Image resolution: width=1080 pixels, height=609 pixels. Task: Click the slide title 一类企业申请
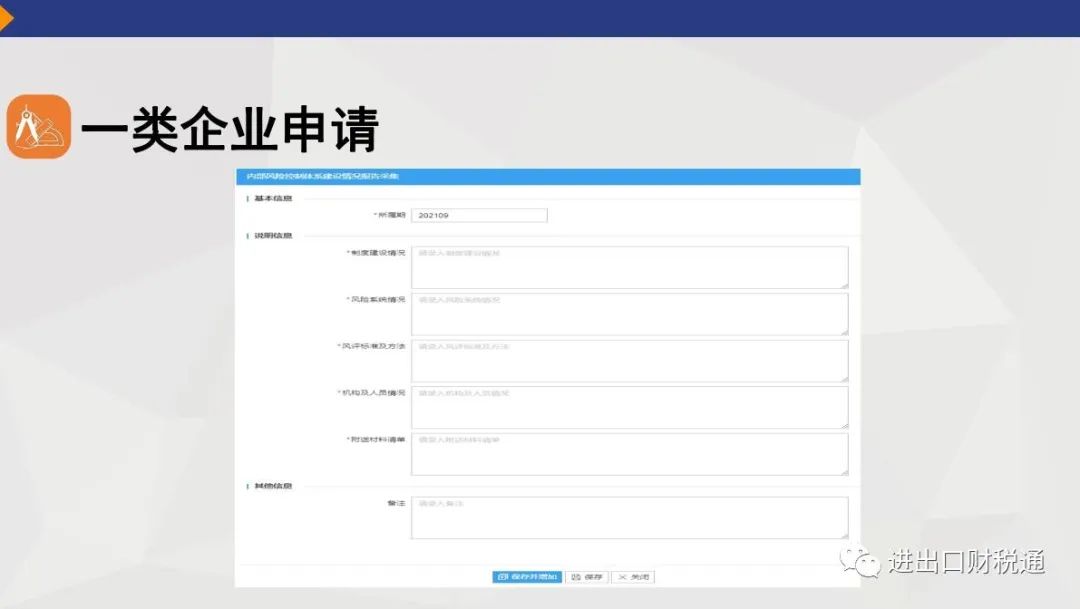230,129
